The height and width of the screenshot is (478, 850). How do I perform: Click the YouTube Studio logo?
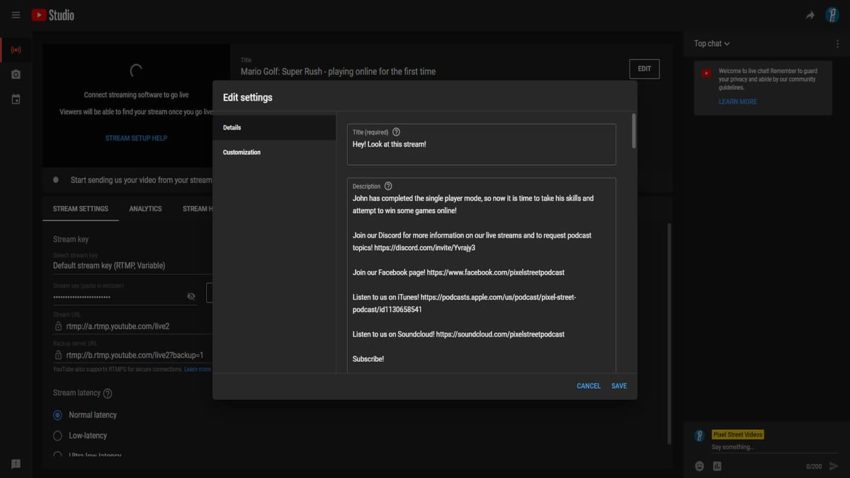click(x=53, y=15)
